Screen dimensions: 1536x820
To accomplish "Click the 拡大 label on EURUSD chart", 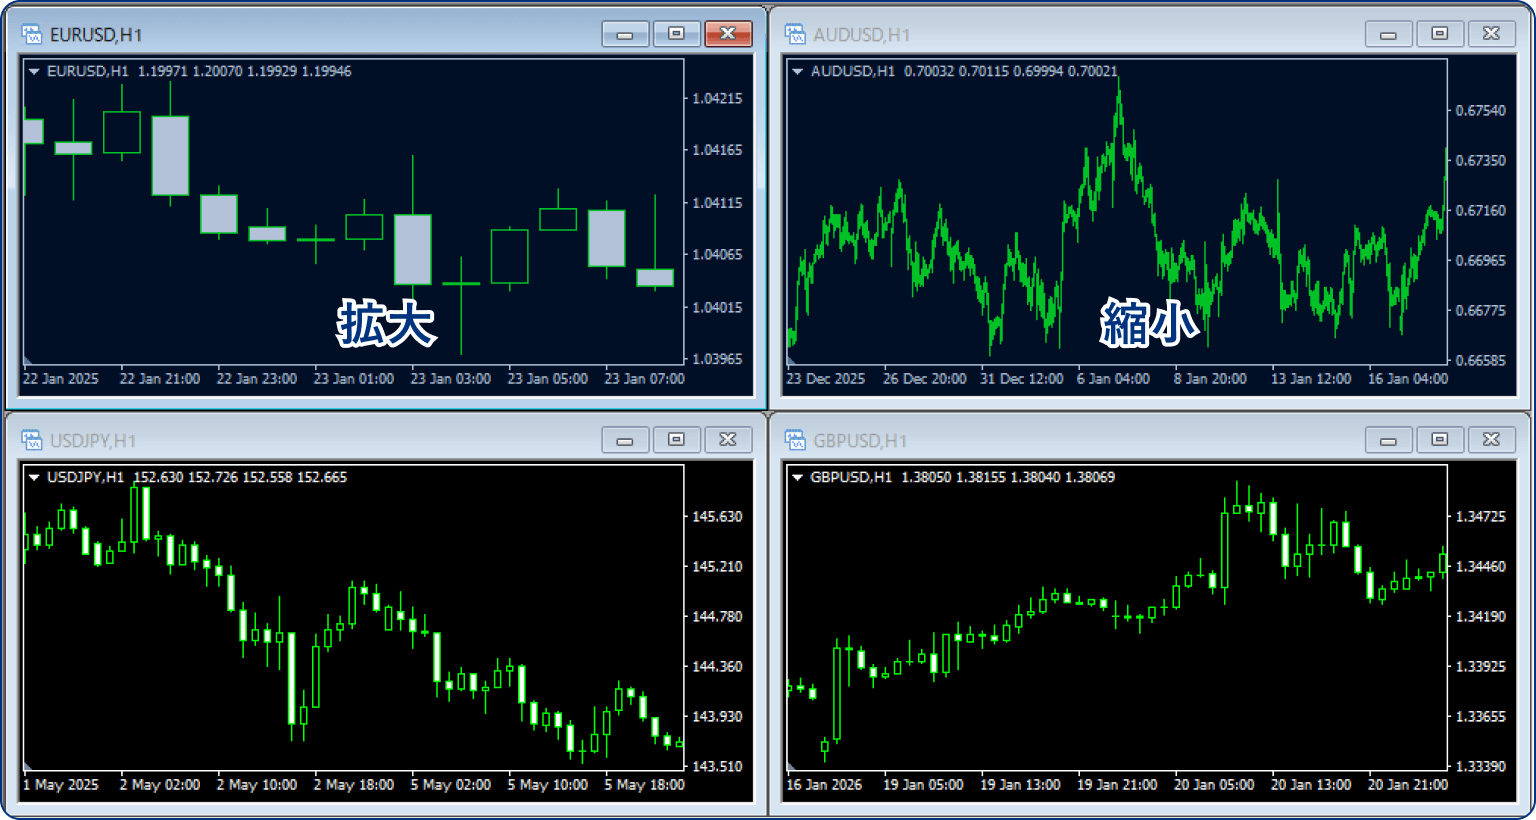I will pyautogui.click(x=386, y=323).
